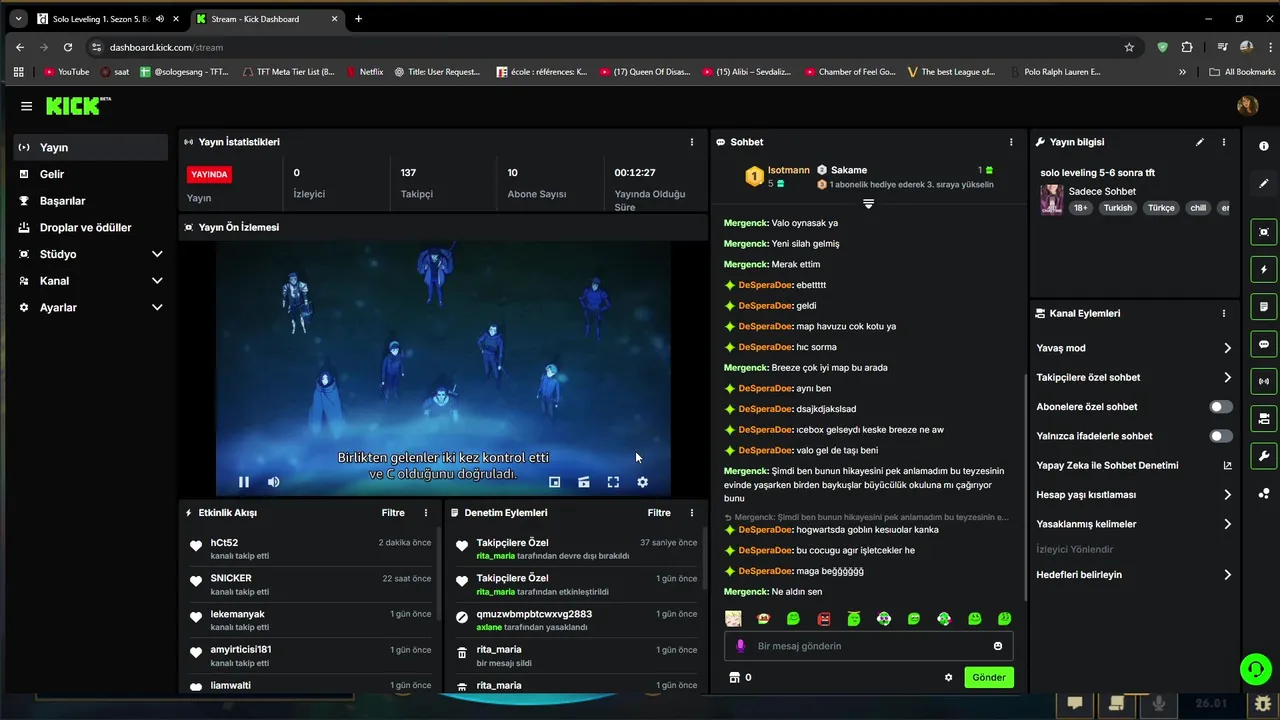Toggle Yalnızca ifadelerle sohbet switch
The height and width of the screenshot is (720, 1280).
tap(1221, 436)
